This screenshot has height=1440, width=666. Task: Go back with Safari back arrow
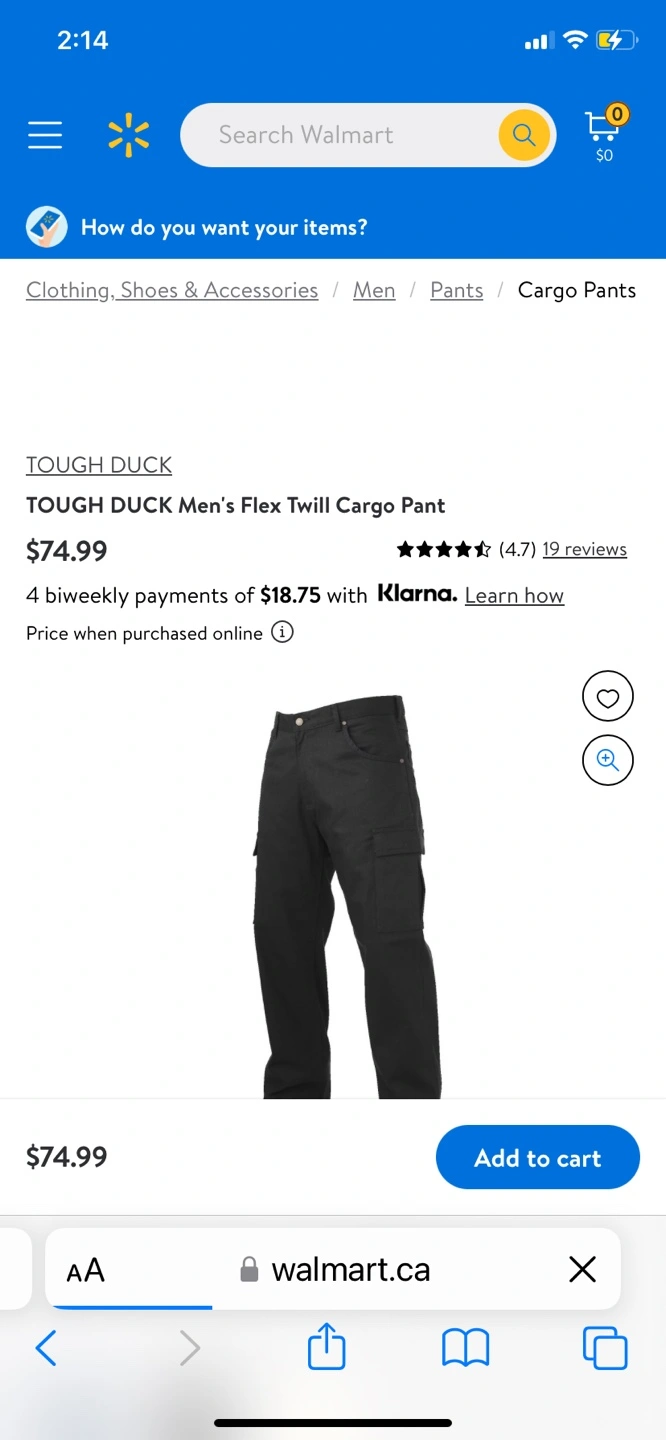[x=46, y=1348]
